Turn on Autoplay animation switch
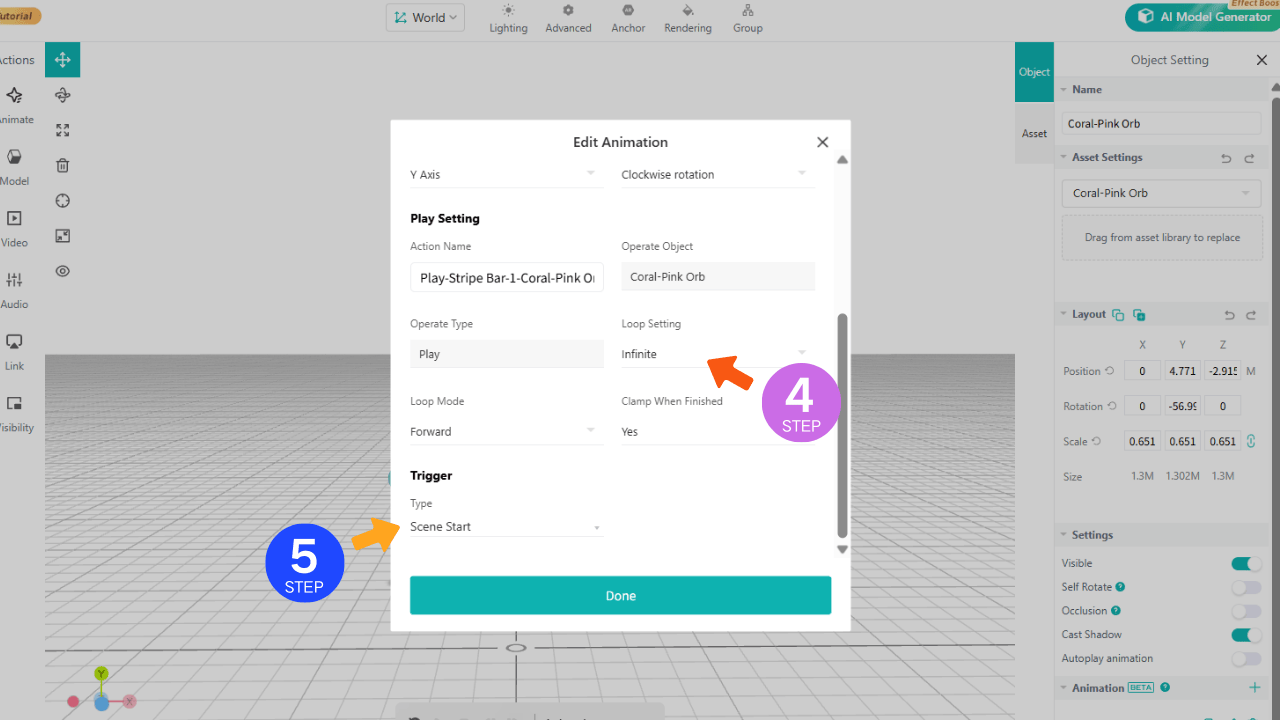The image size is (1280, 720). point(1245,659)
